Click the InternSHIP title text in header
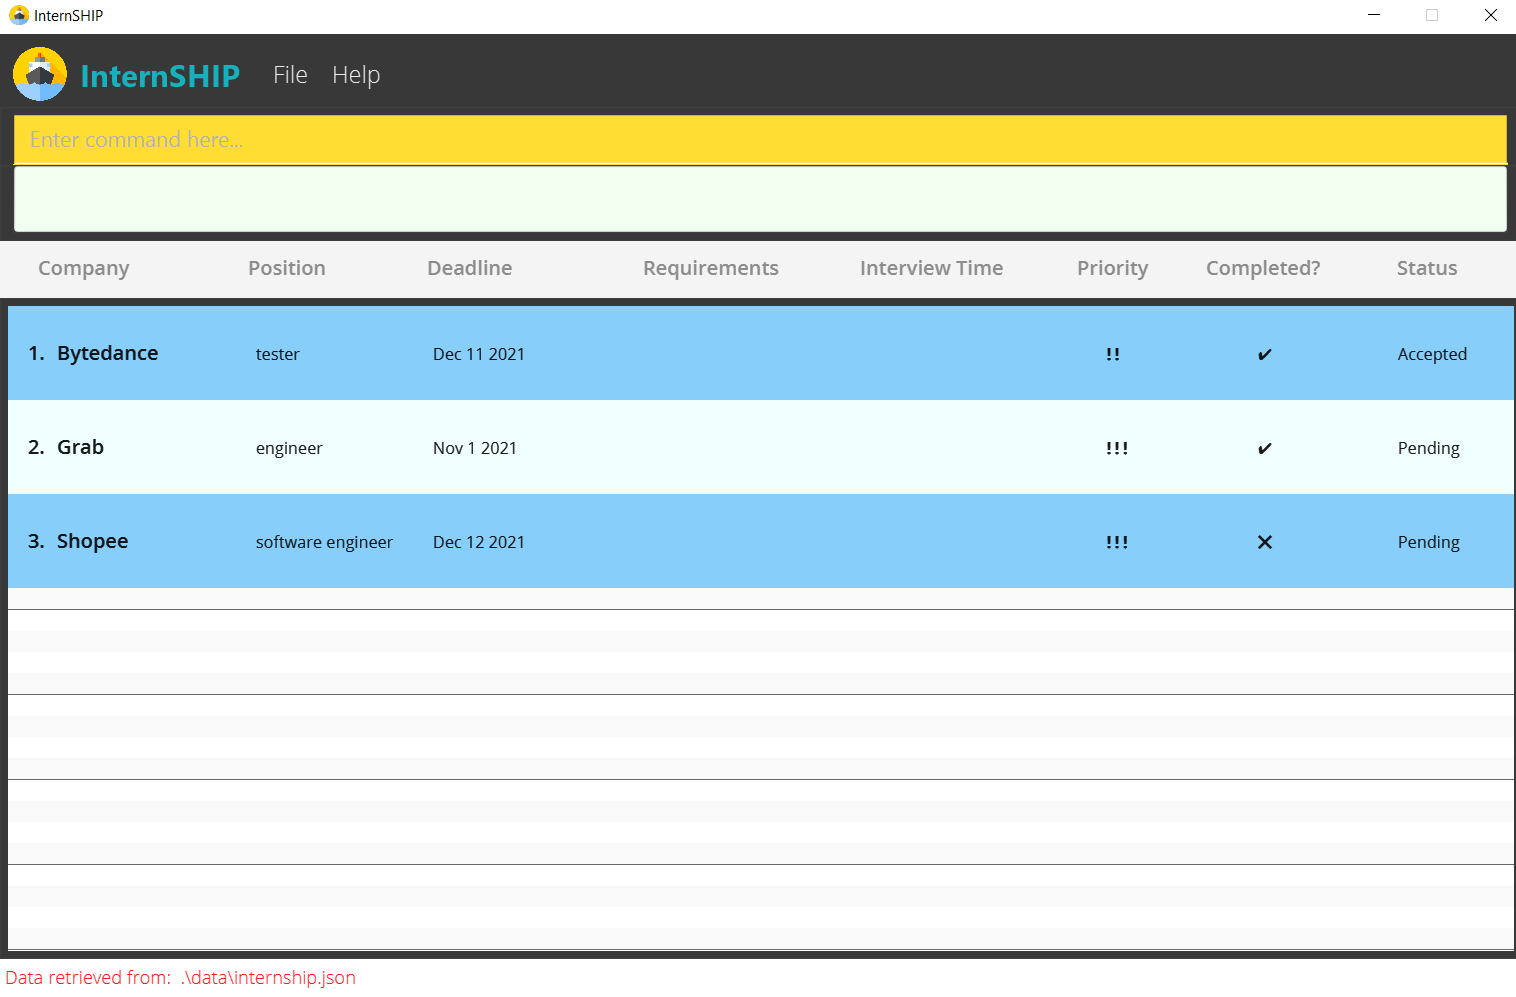The height and width of the screenshot is (997, 1516). tap(160, 76)
